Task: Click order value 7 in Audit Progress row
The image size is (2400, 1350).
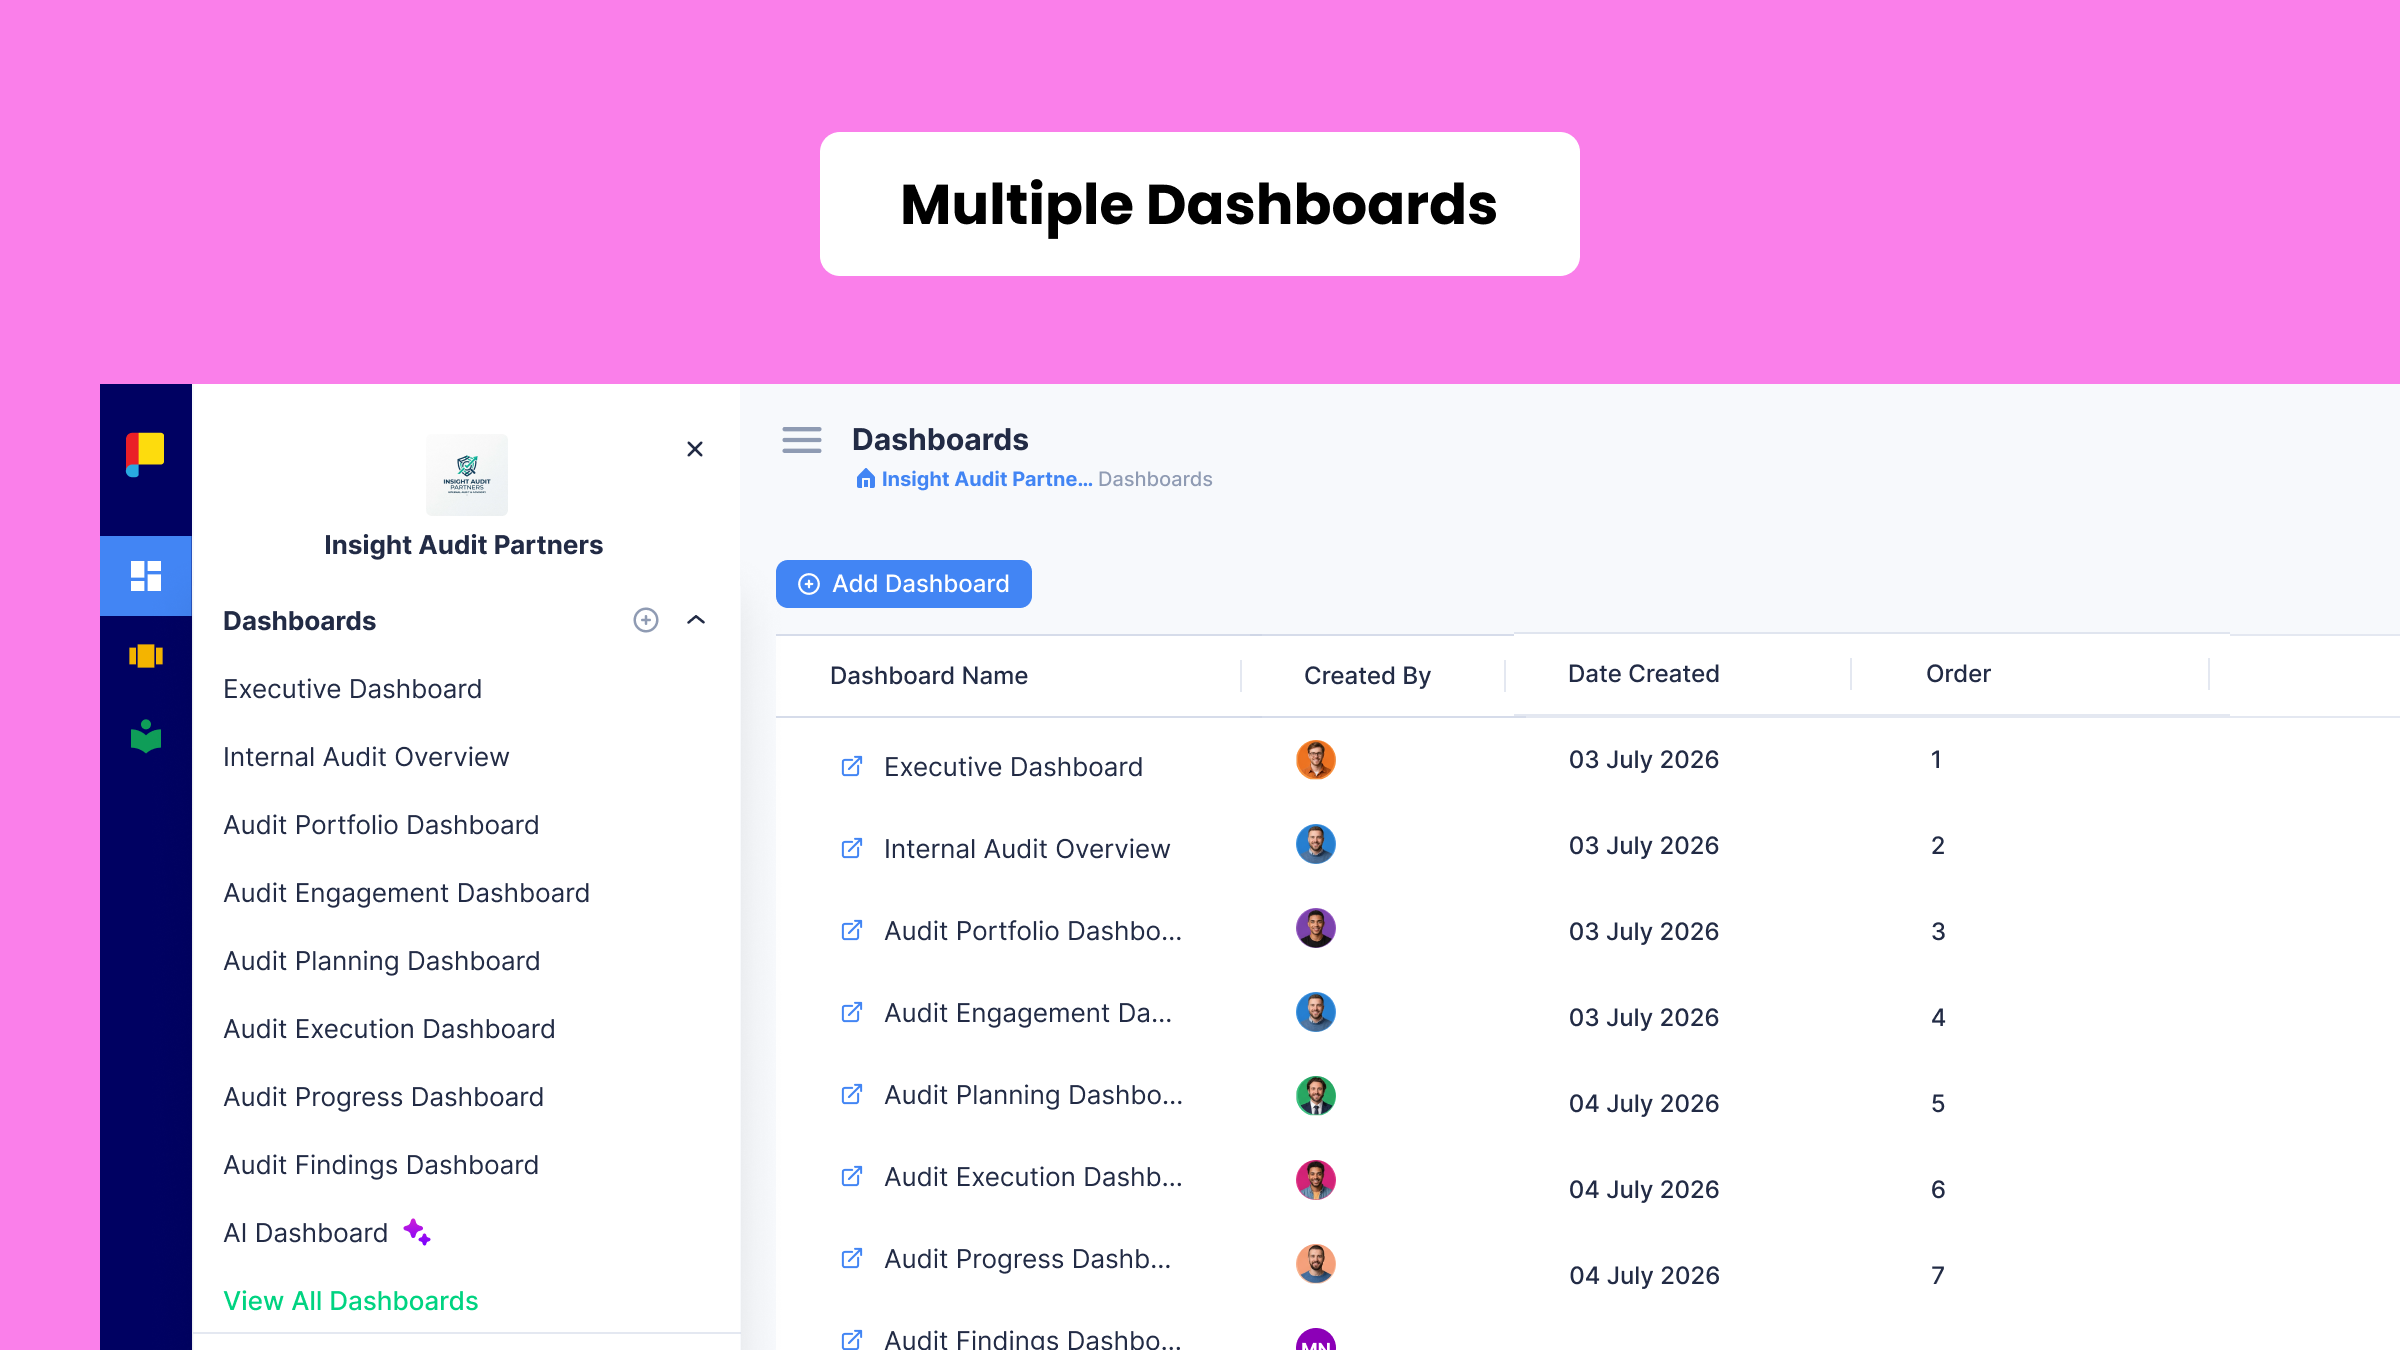Action: click(1938, 1276)
